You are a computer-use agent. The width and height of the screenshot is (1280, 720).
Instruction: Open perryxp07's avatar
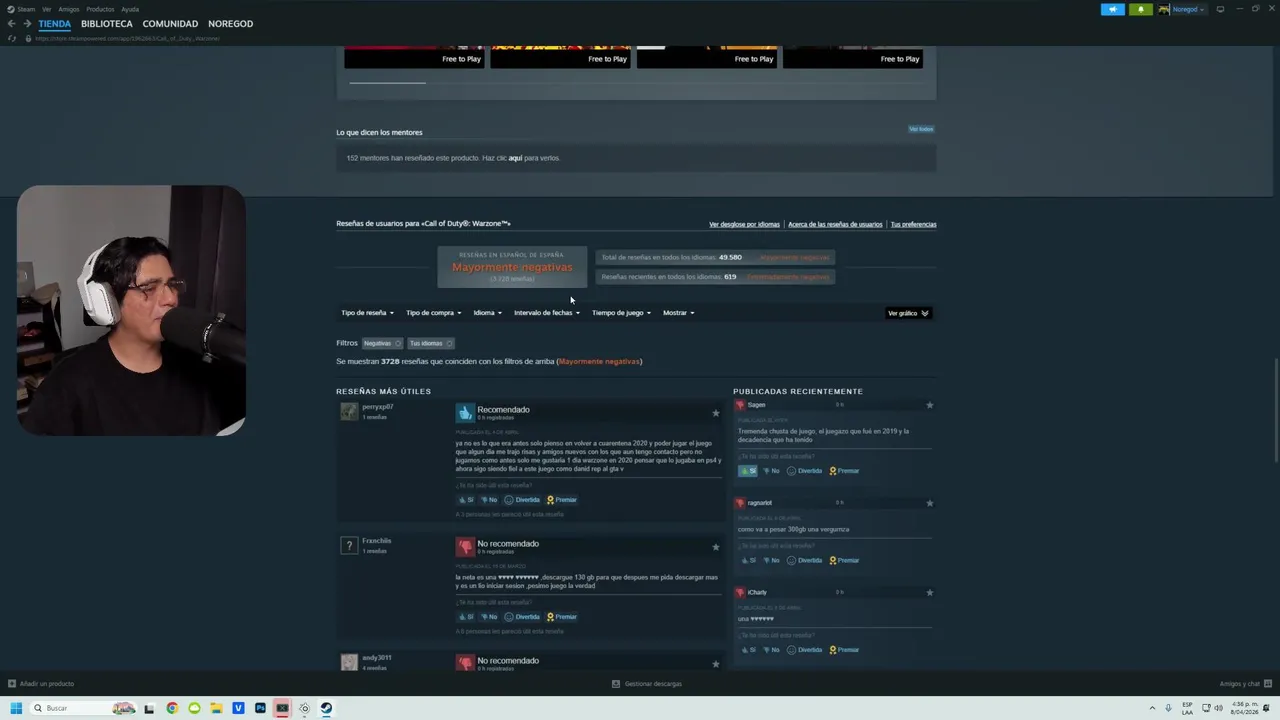click(x=349, y=411)
